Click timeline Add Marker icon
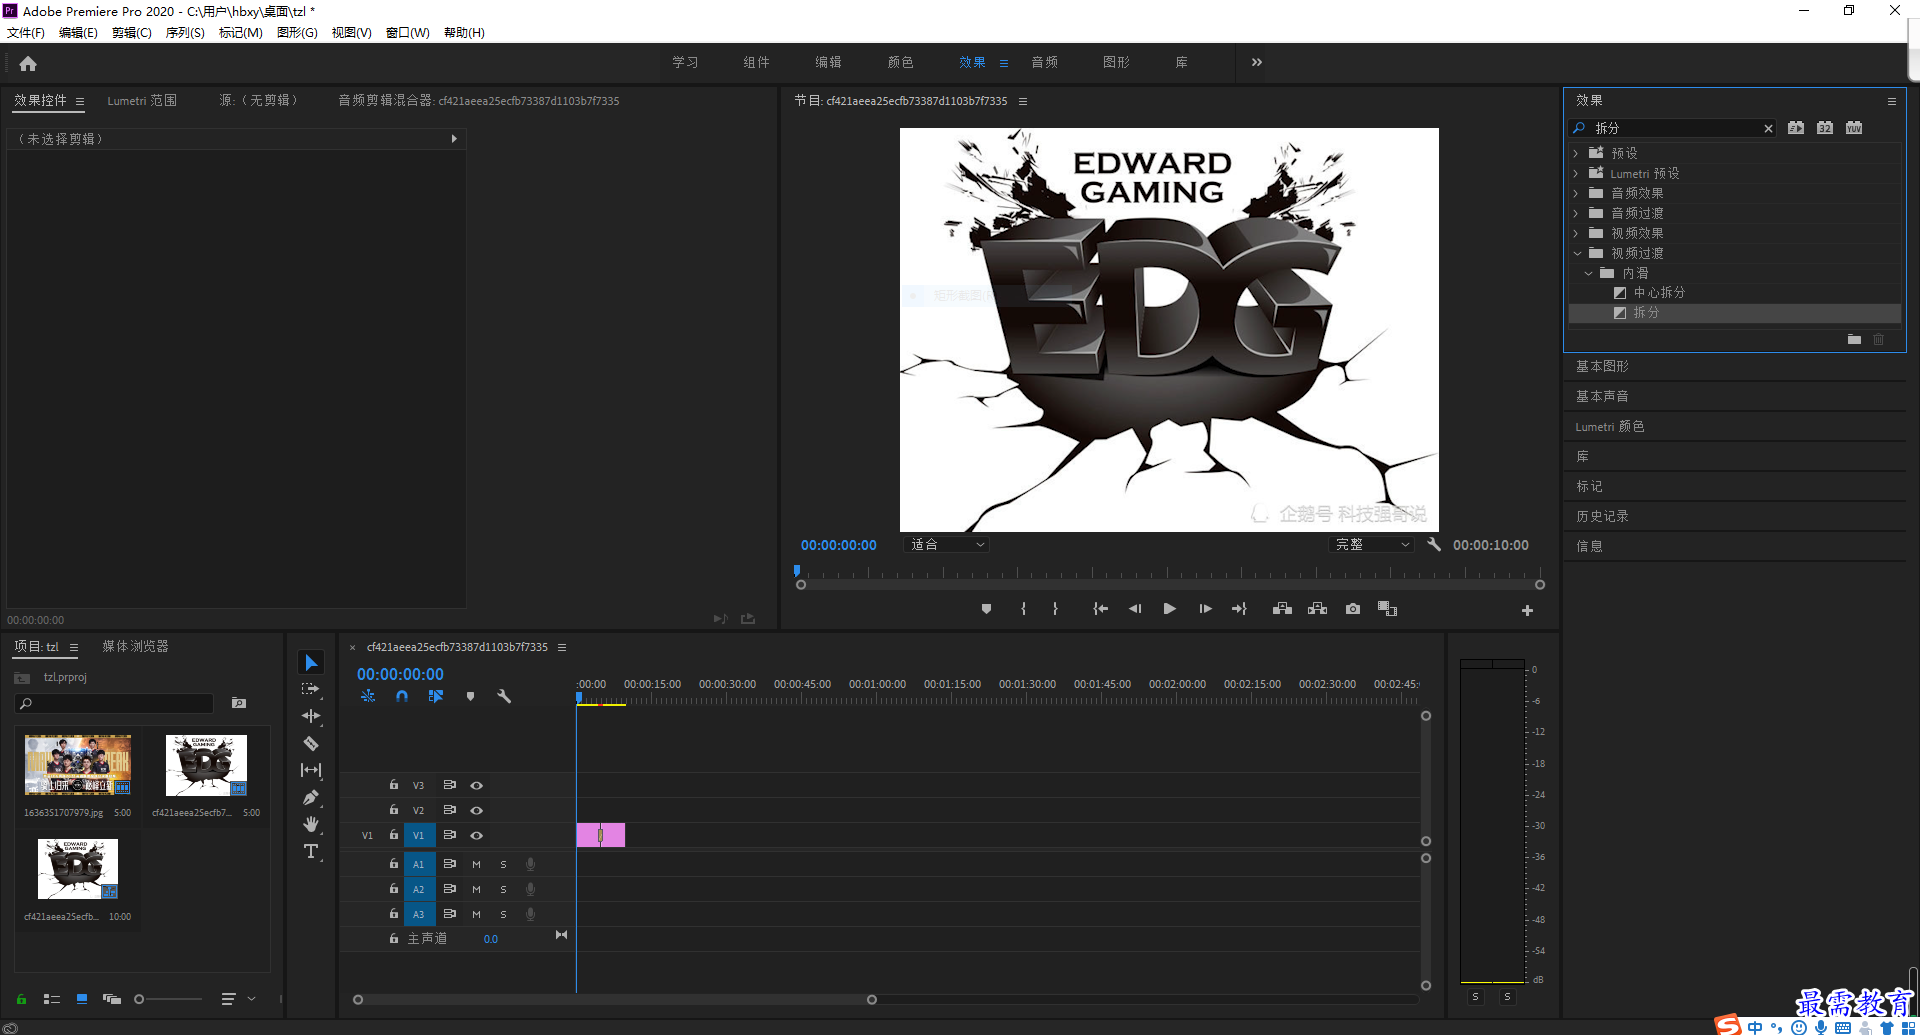The height and width of the screenshot is (1035, 1920). [x=470, y=696]
